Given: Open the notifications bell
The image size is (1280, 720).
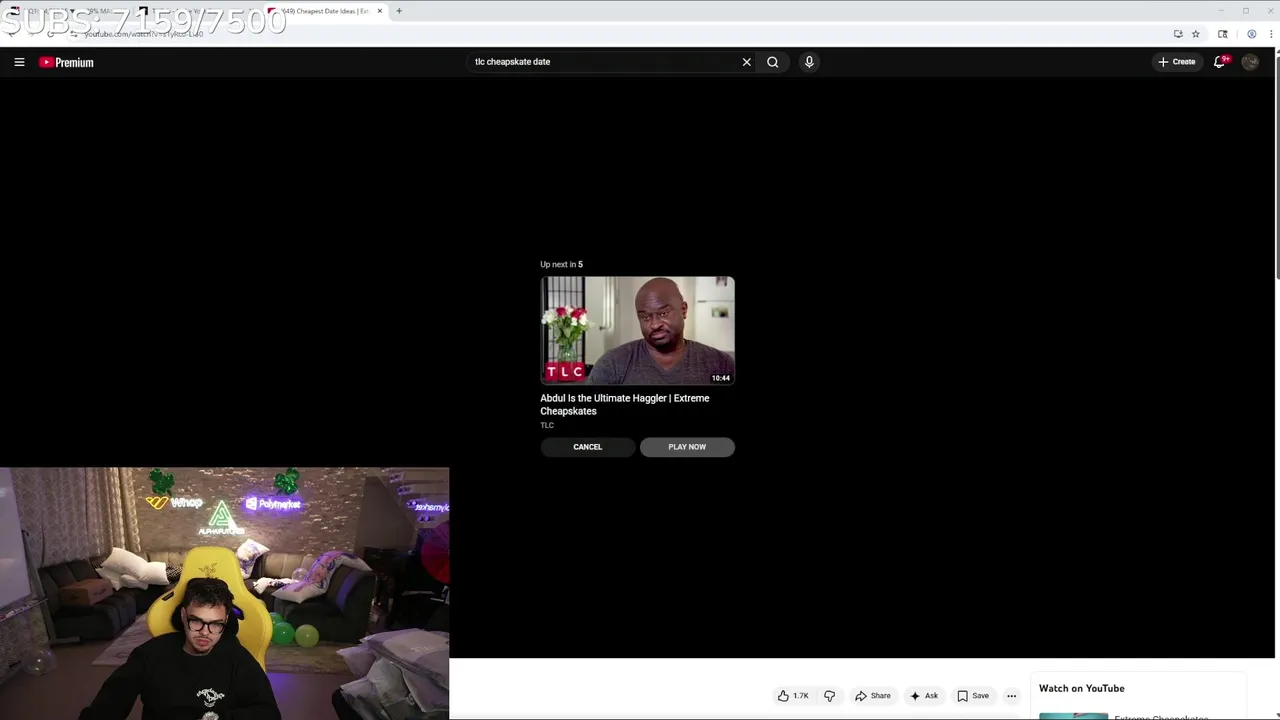Looking at the screenshot, I should pos(1220,62).
